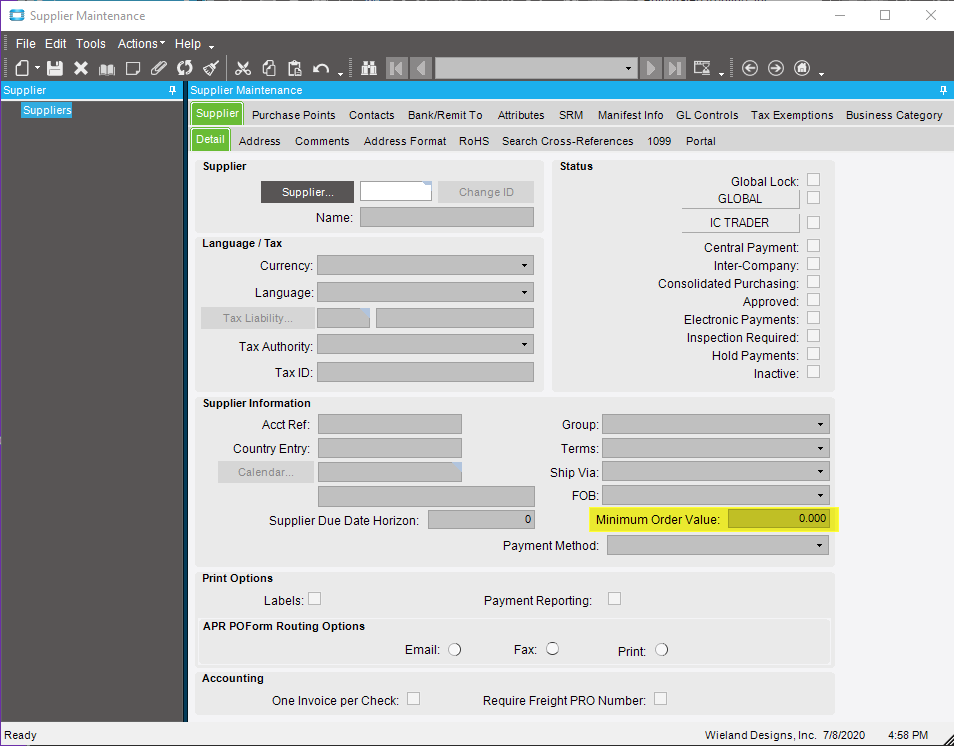Check the Inactive checkbox
Image resolution: width=954 pixels, height=746 pixels.
pos(813,372)
